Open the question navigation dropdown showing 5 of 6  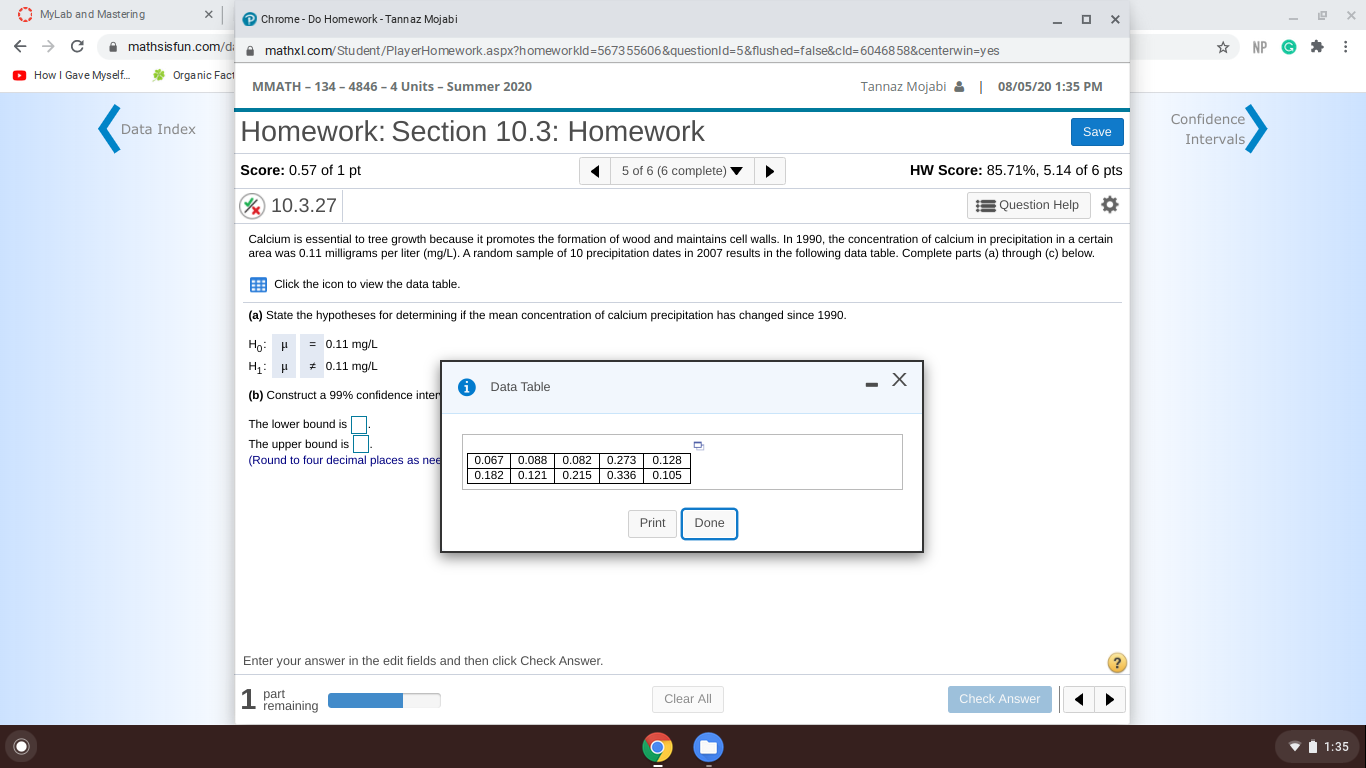click(x=682, y=170)
